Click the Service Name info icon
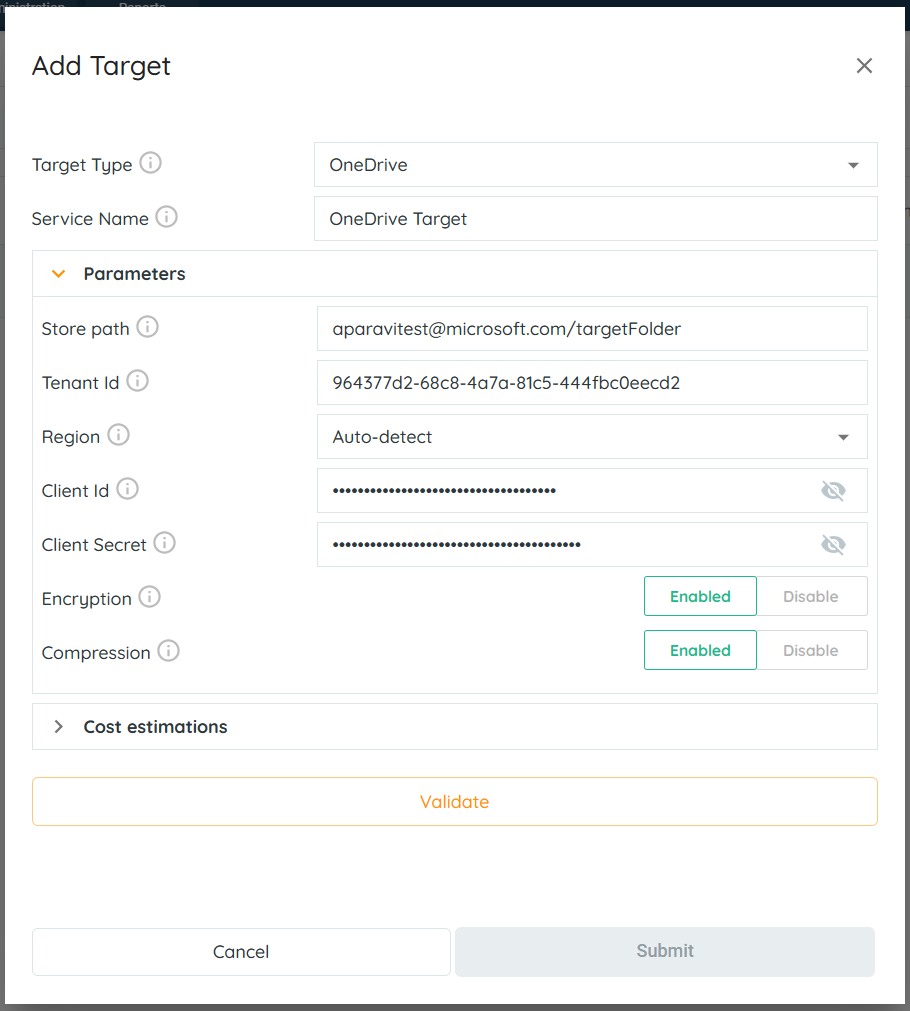Viewport: 910px width, 1011px height. pyautogui.click(x=166, y=217)
